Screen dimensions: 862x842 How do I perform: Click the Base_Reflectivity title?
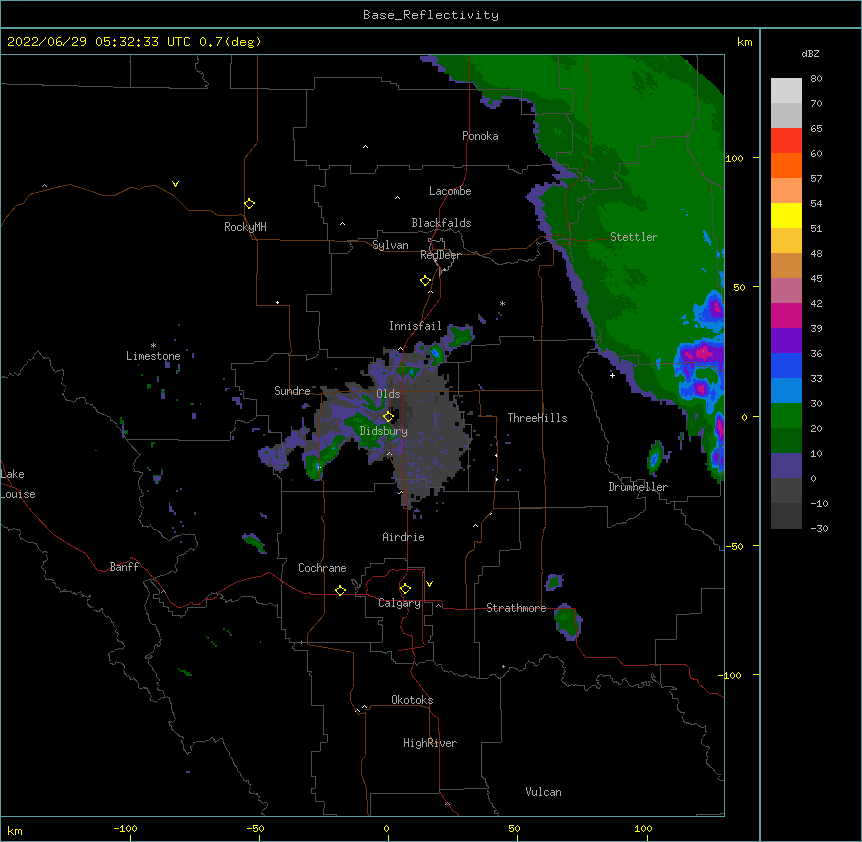pos(431,15)
